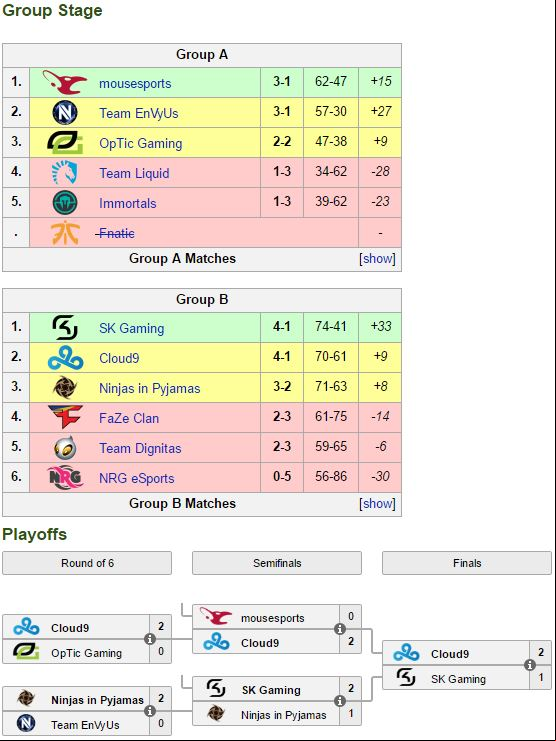
Task: Open info icon for Cloud9 vs OpTic Gaming match
Action: [150, 639]
